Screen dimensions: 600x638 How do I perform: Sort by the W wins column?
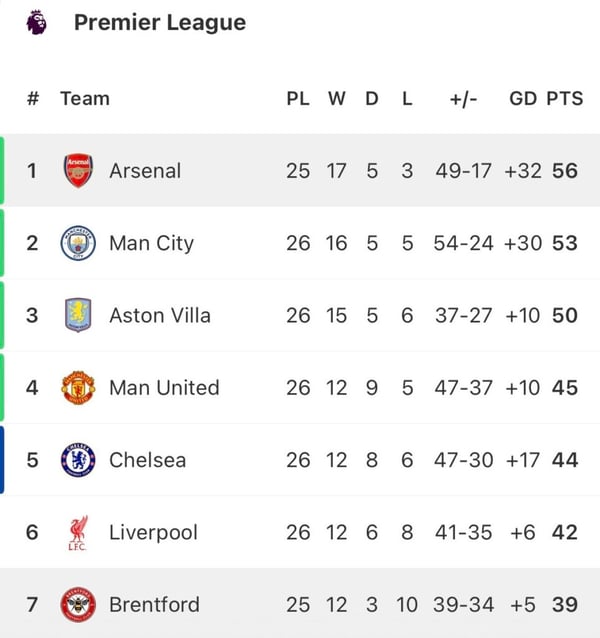pyautogui.click(x=336, y=99)
